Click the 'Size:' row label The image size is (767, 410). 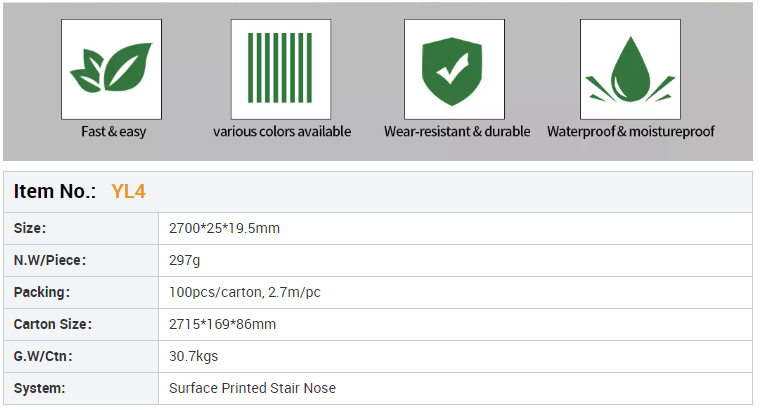tap(30, 228)
